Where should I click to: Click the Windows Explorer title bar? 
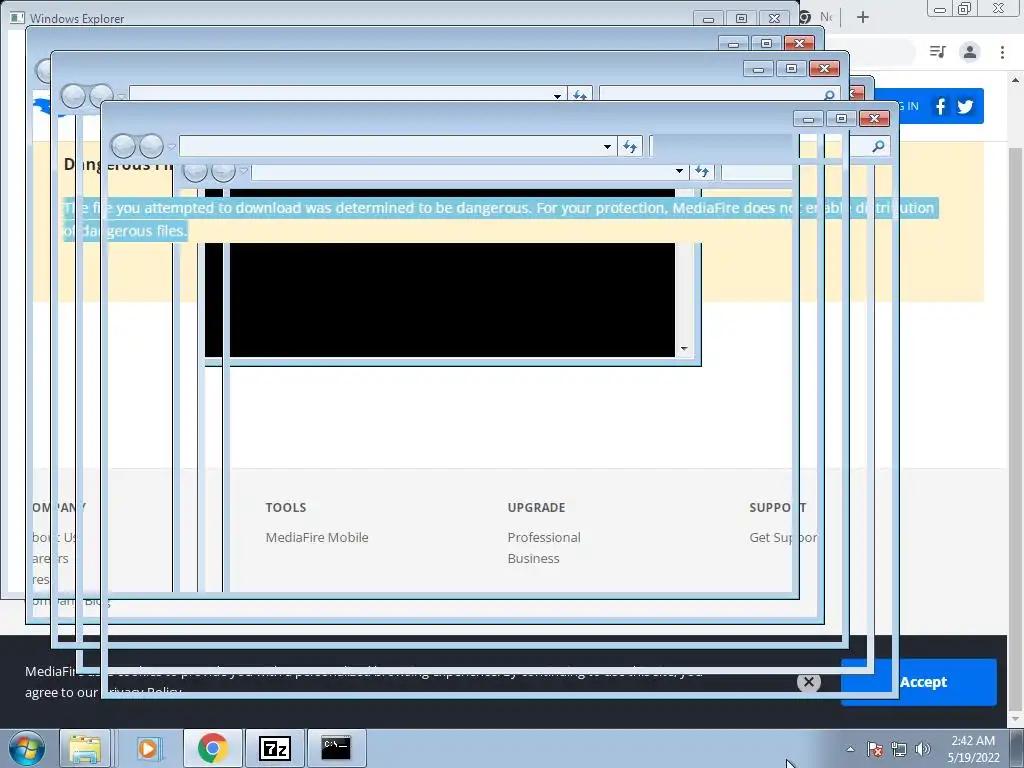coord(353,18)
